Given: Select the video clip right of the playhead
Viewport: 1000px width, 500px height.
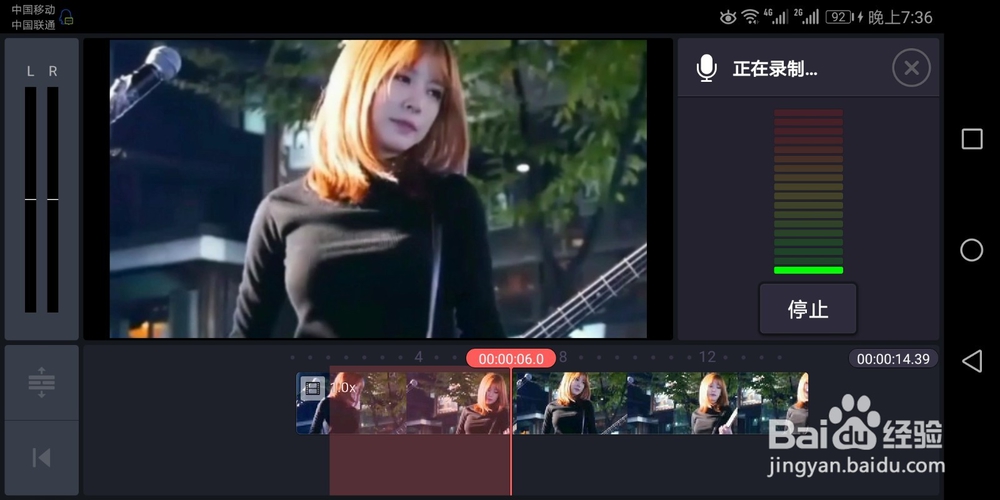Looking at the screenshot, I should (659, 403).
